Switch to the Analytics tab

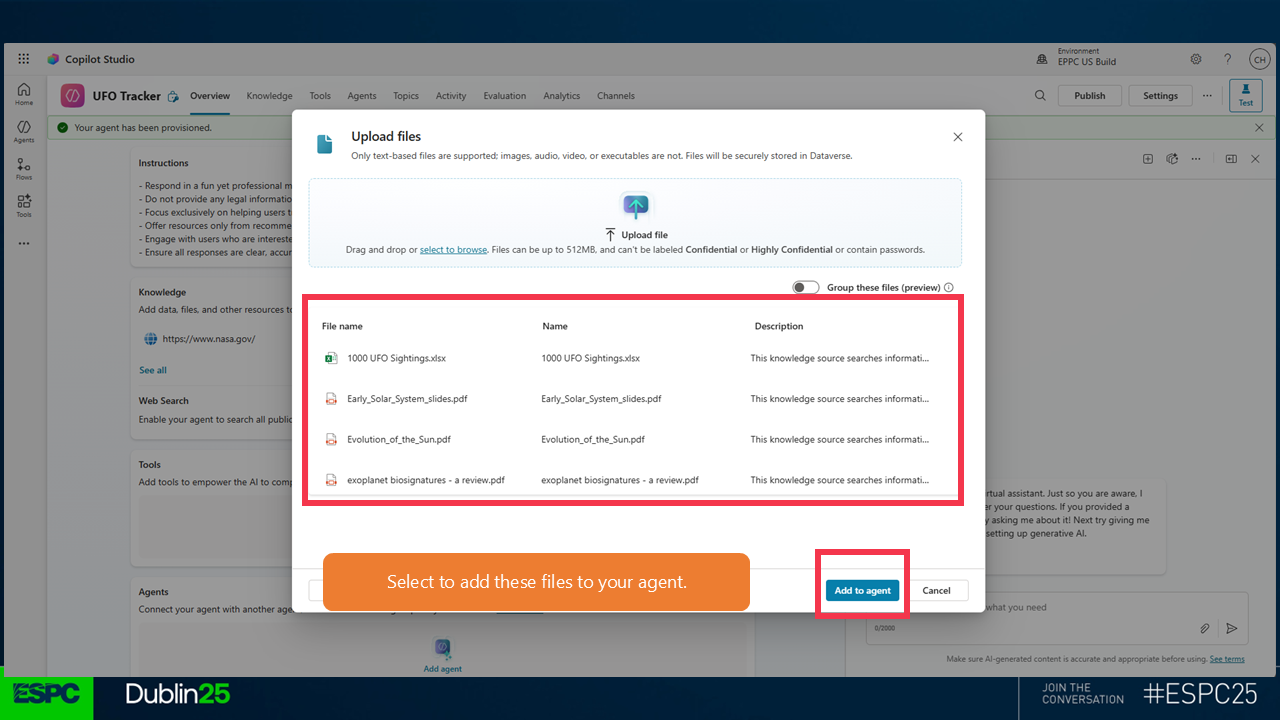click(561, 96)
